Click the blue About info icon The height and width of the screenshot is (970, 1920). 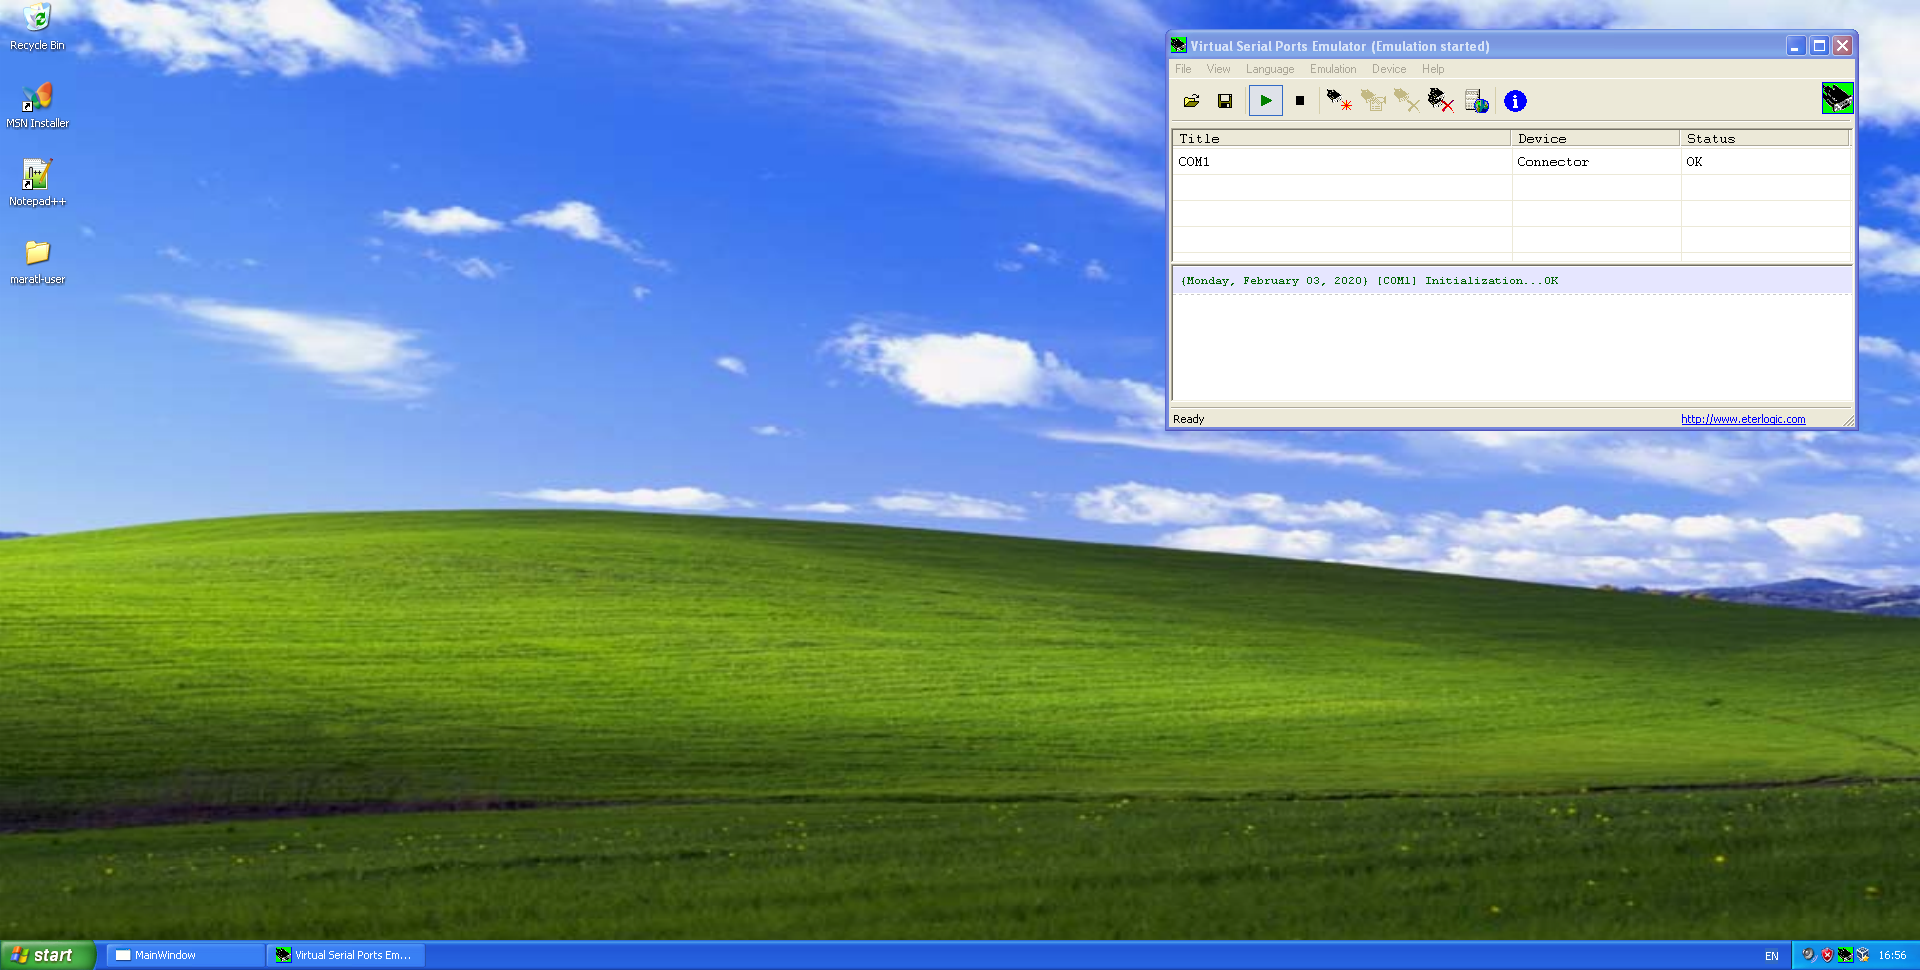coord(1515,101)
